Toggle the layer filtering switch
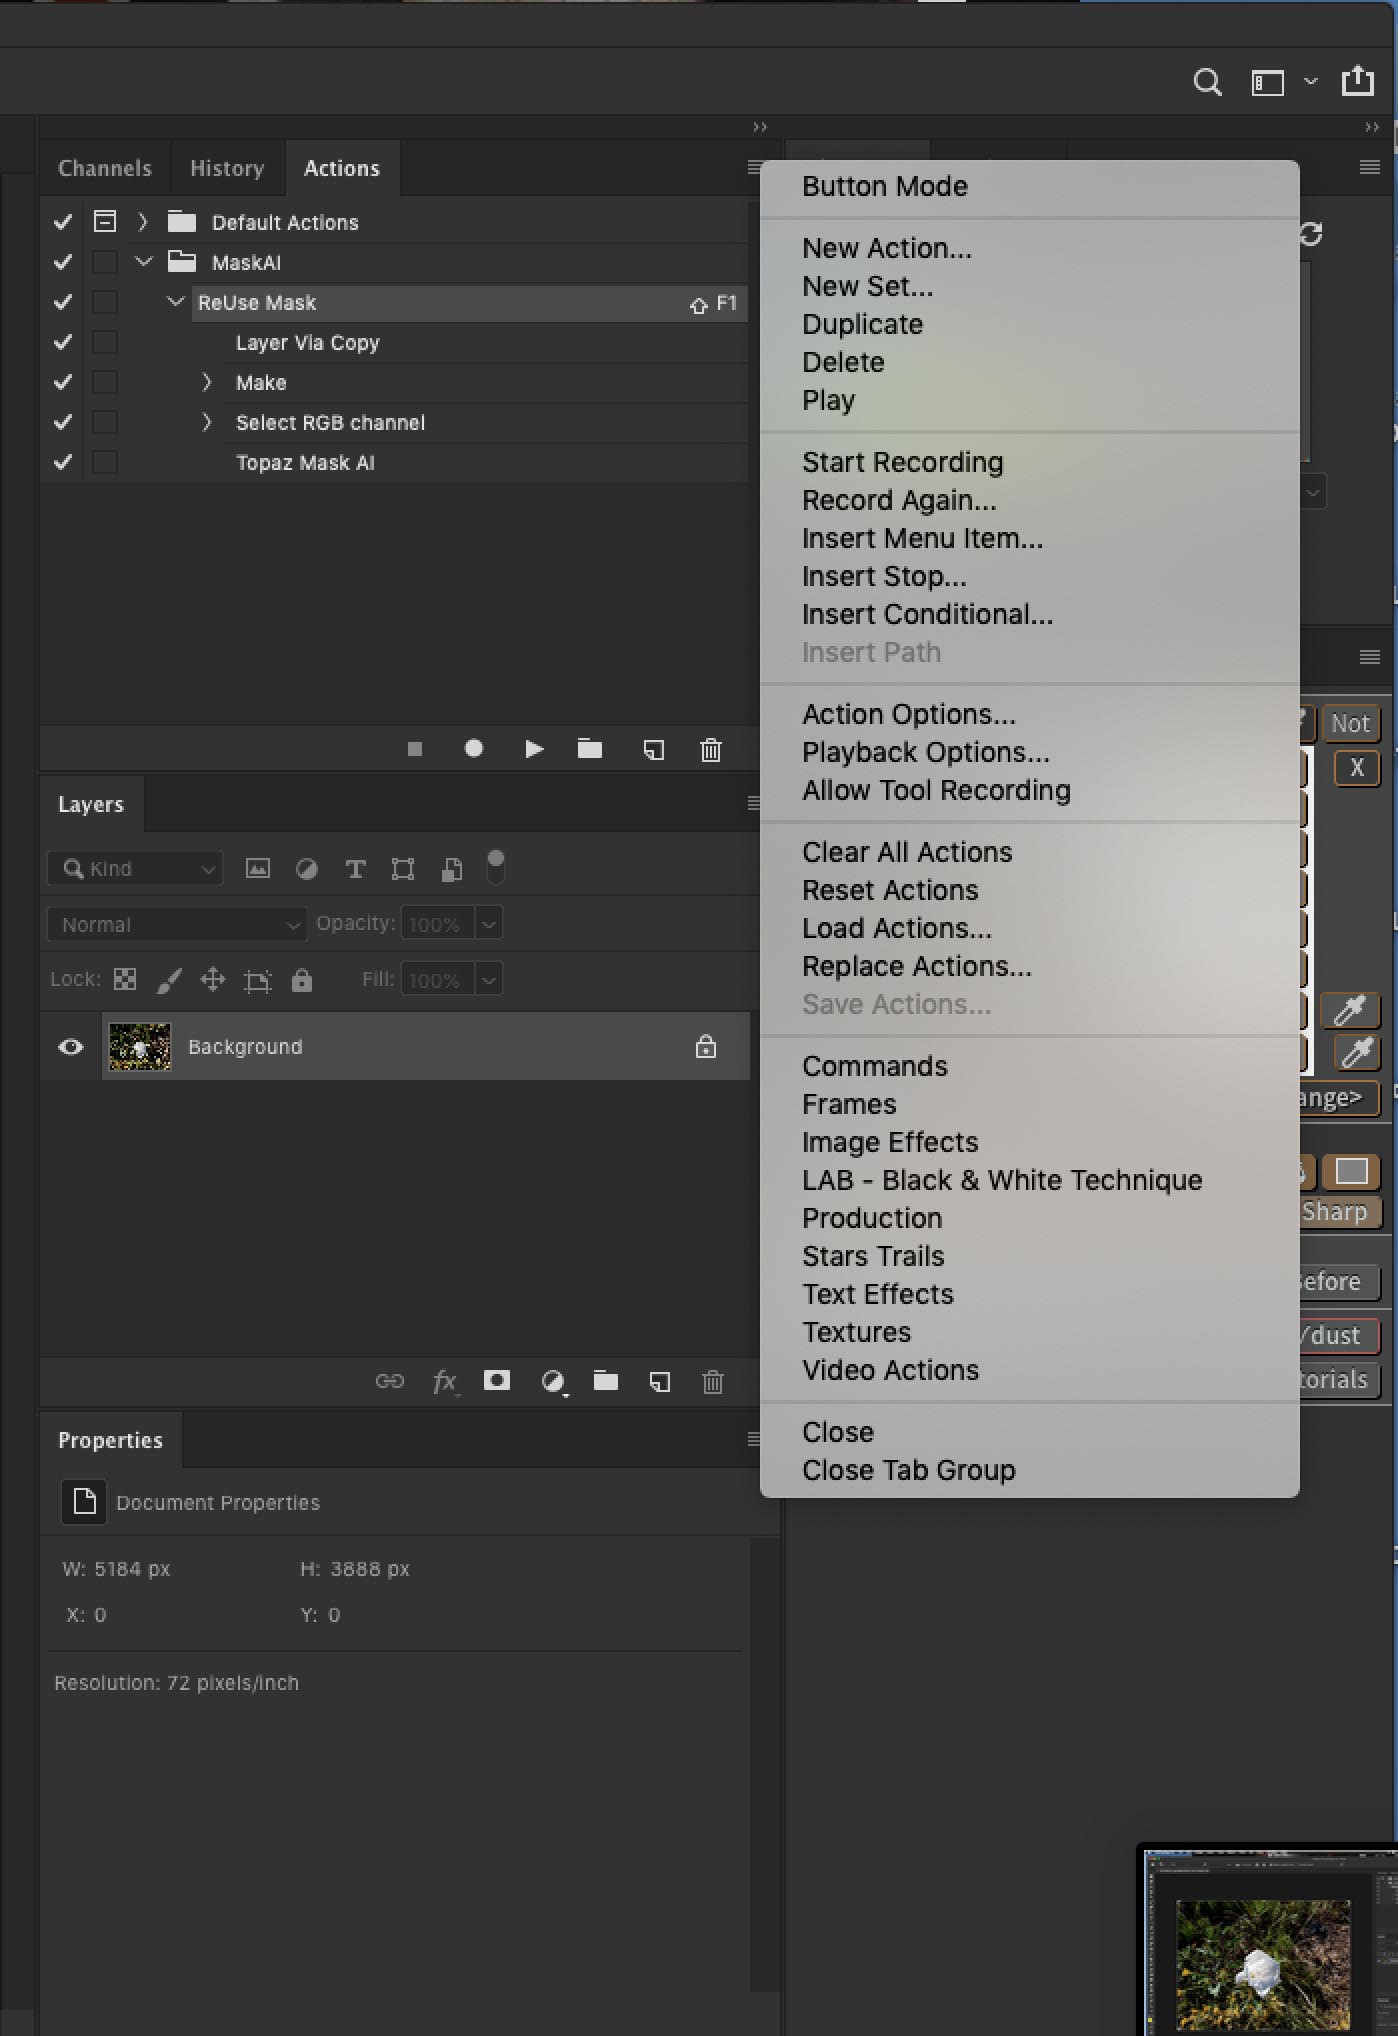The width and height of the screenshot is (1398, 2036). pos(495,867)
